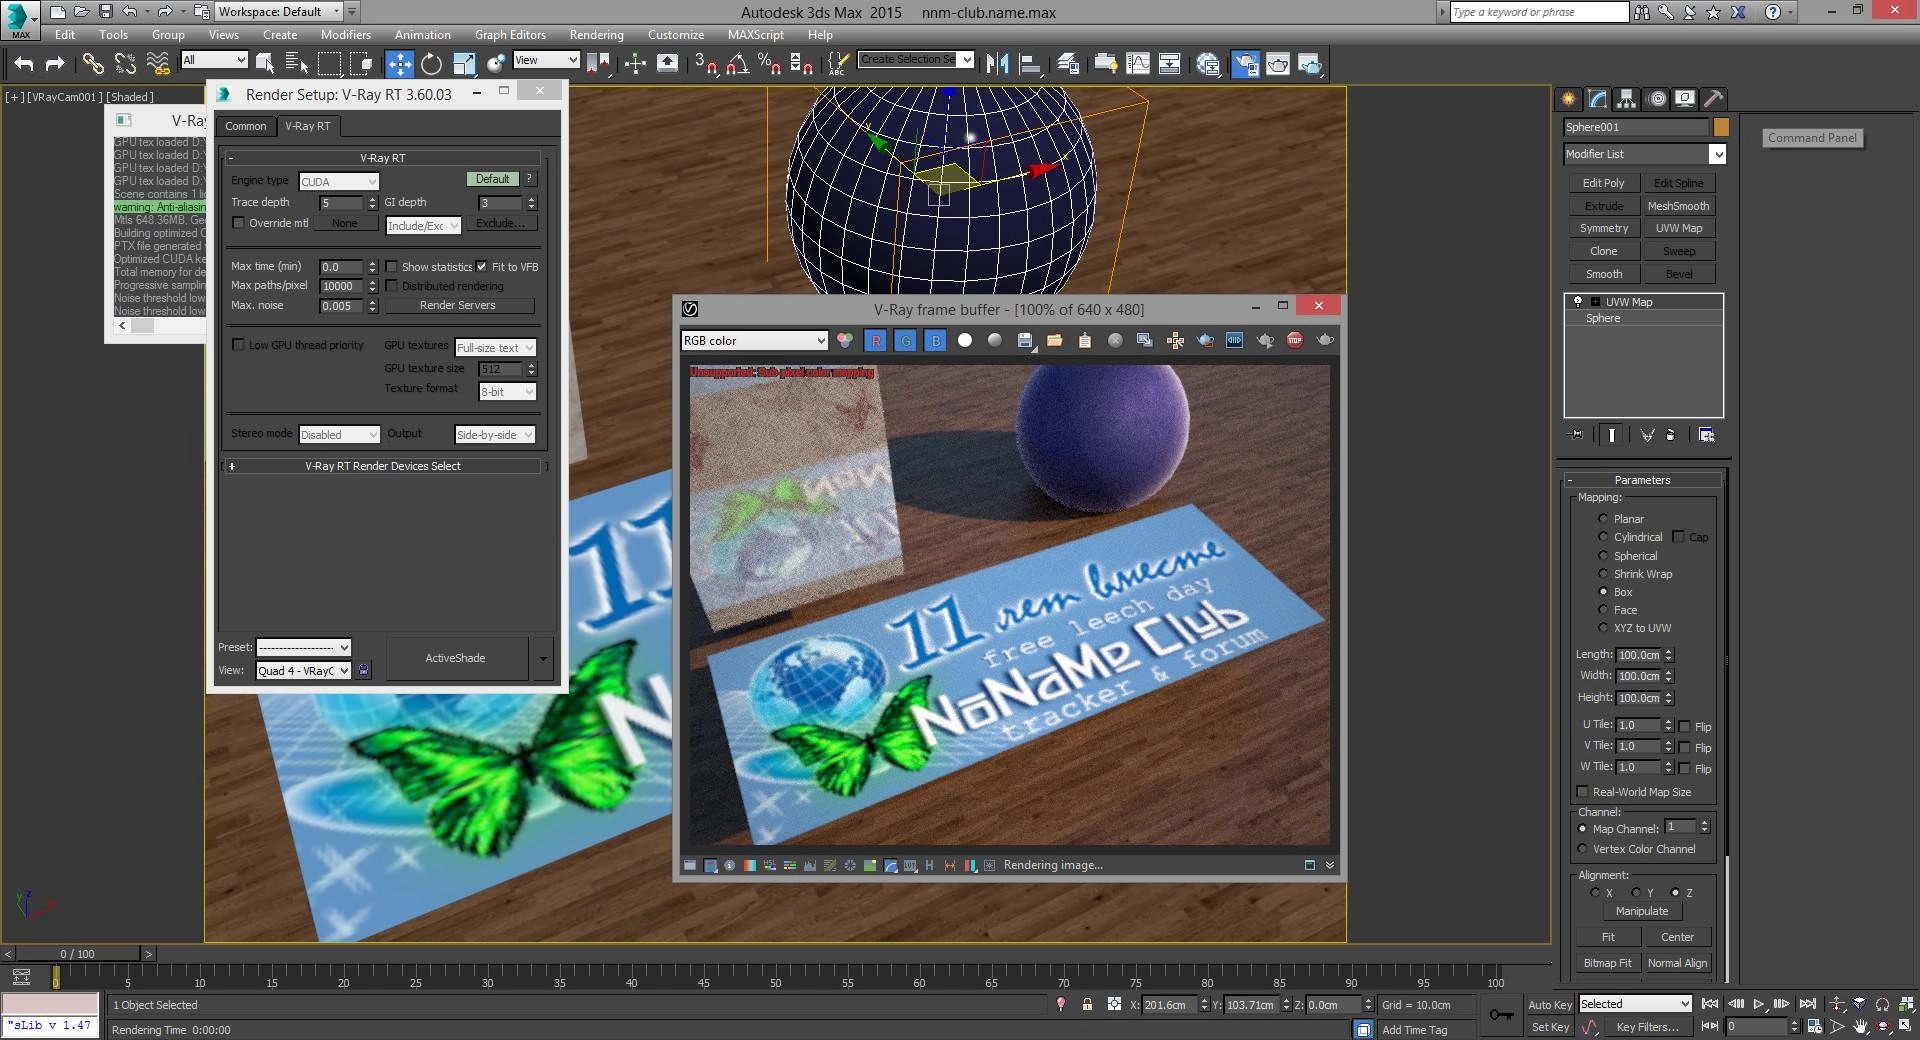Screen dimensions: 1920x1040
Task: Open GPU textures dropdown
Action: (496, 348)
